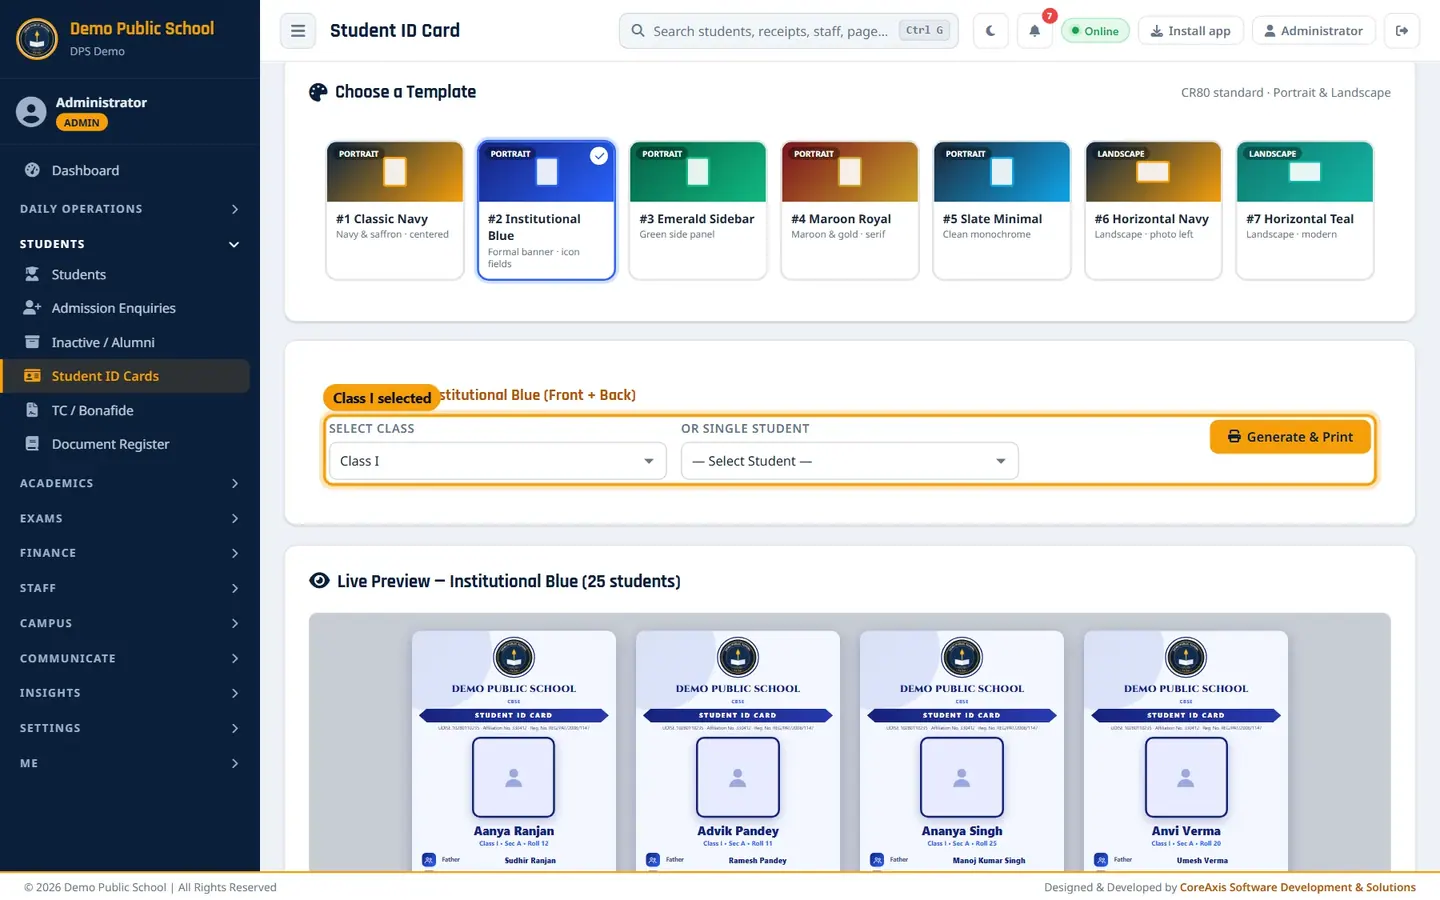Open Inactive / Alumni page
Screen dimensions: 1440x900
125,342
